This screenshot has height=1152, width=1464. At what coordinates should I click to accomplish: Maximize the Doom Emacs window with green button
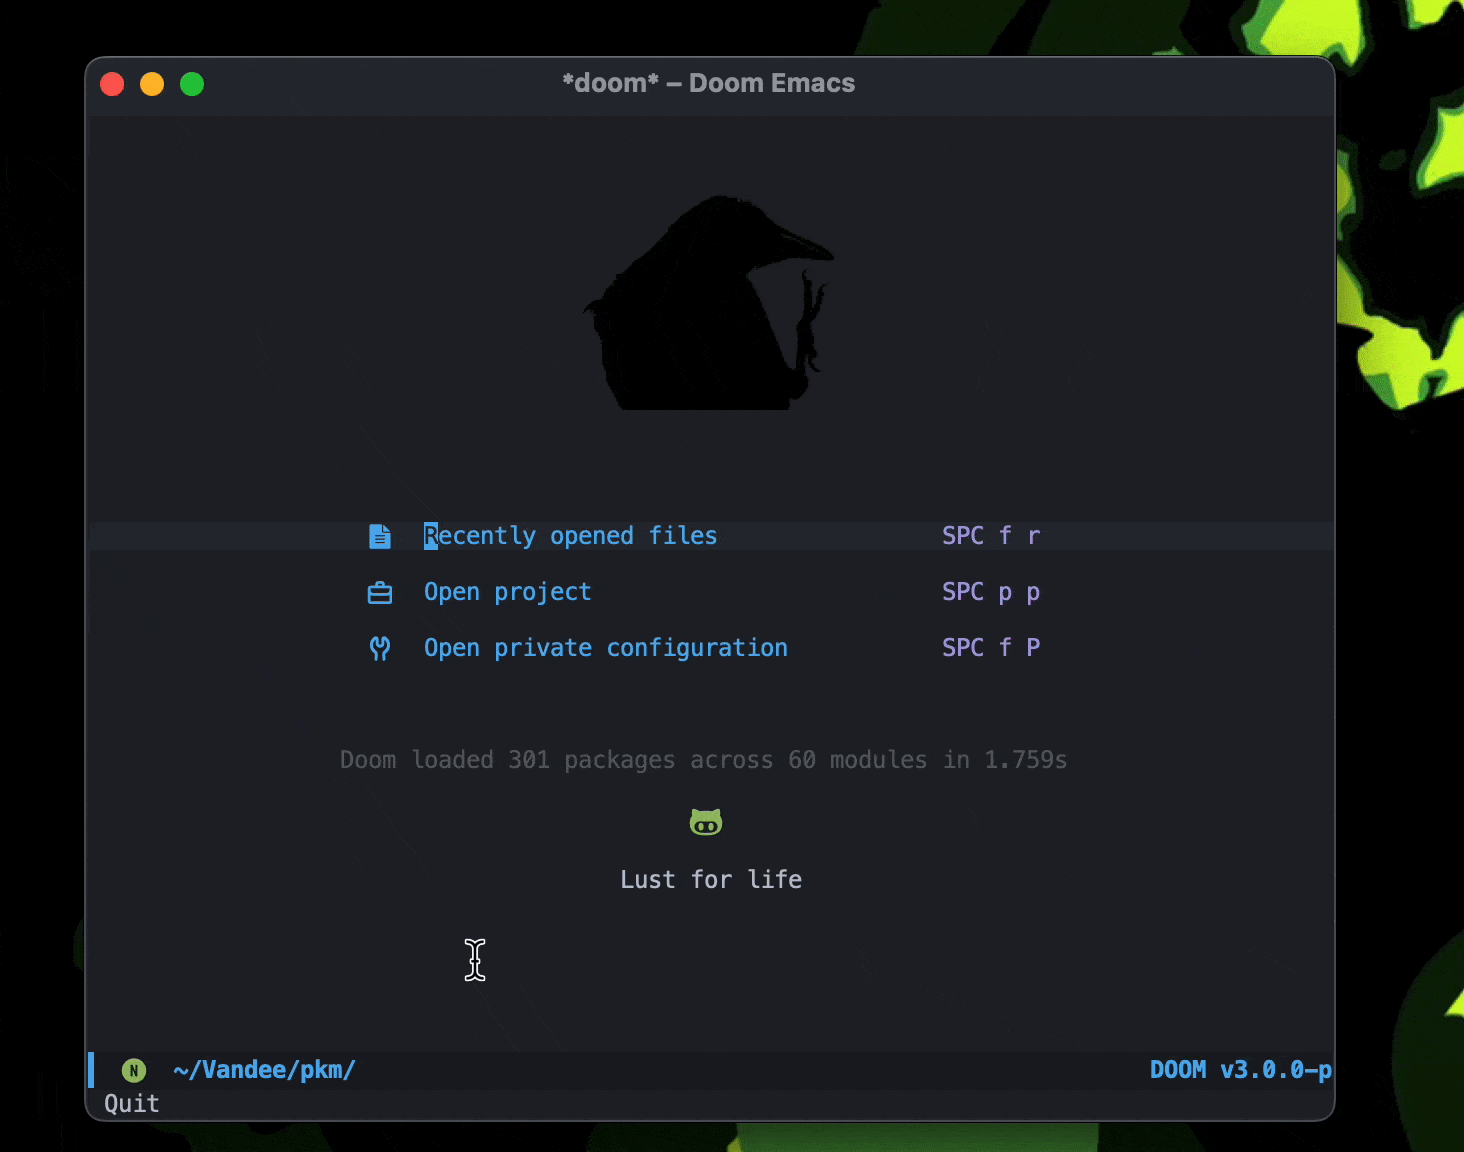pyautogui.click(x=192, y=84)
